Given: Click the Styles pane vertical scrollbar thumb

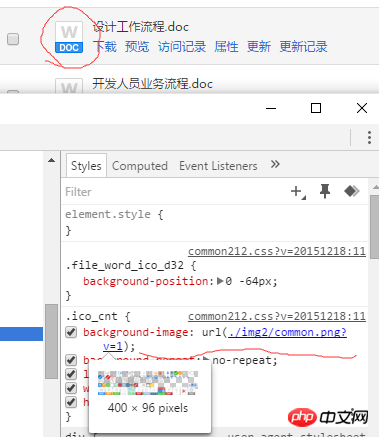Looking at the screenshot, I should pyautogui.click(x=375, y=227).
